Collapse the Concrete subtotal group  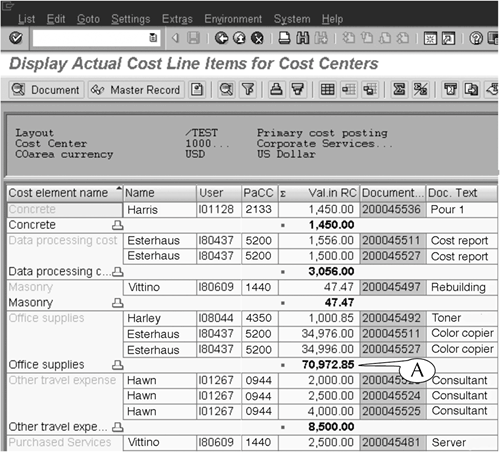(117, 225)
